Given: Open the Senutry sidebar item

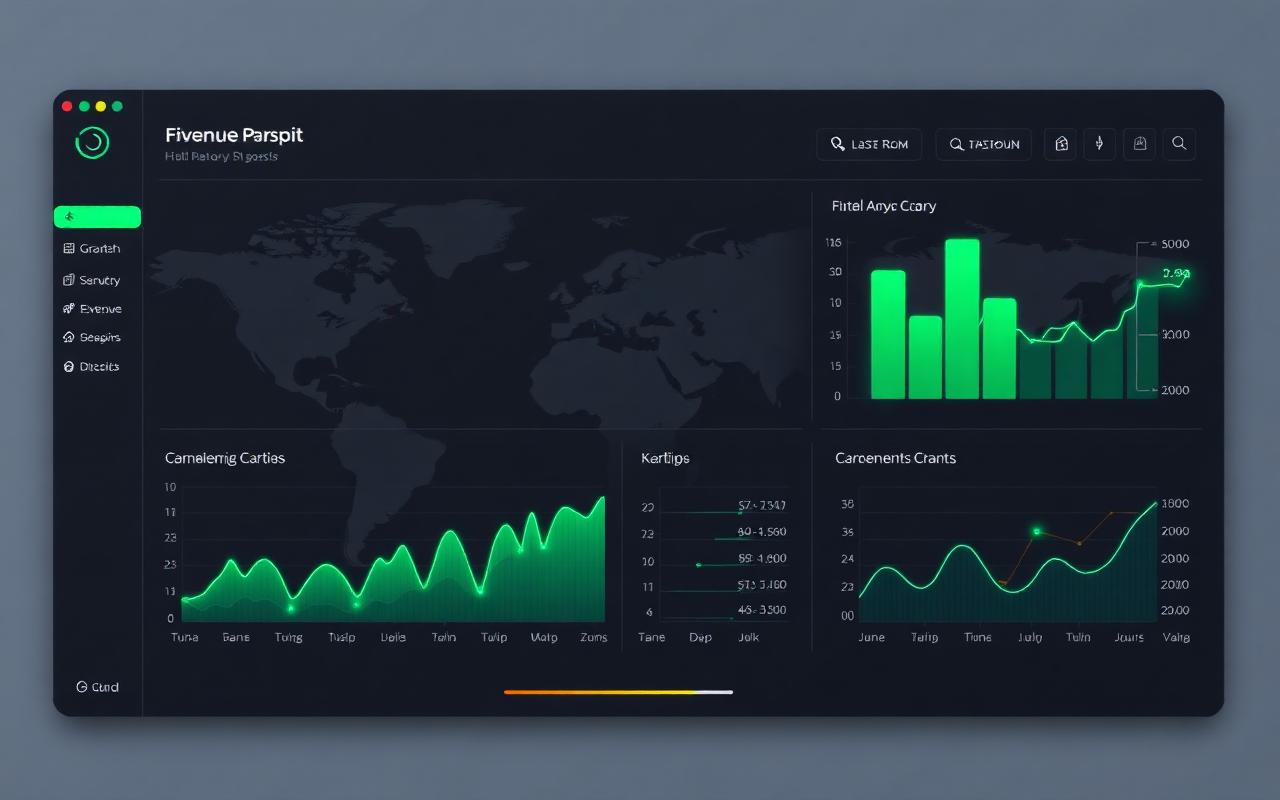Looking at the screenshot, I should click(x=91, y=280).
